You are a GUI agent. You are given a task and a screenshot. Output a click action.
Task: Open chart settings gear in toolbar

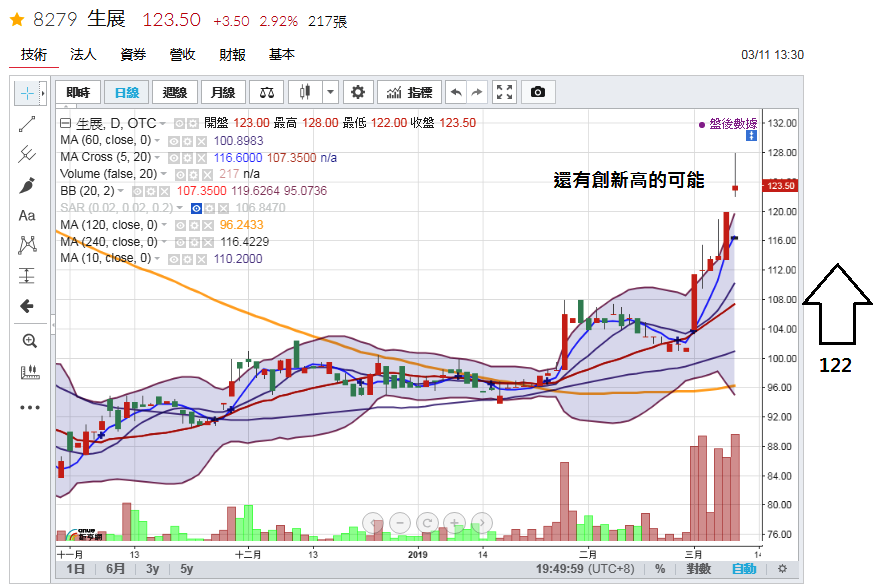358,92
